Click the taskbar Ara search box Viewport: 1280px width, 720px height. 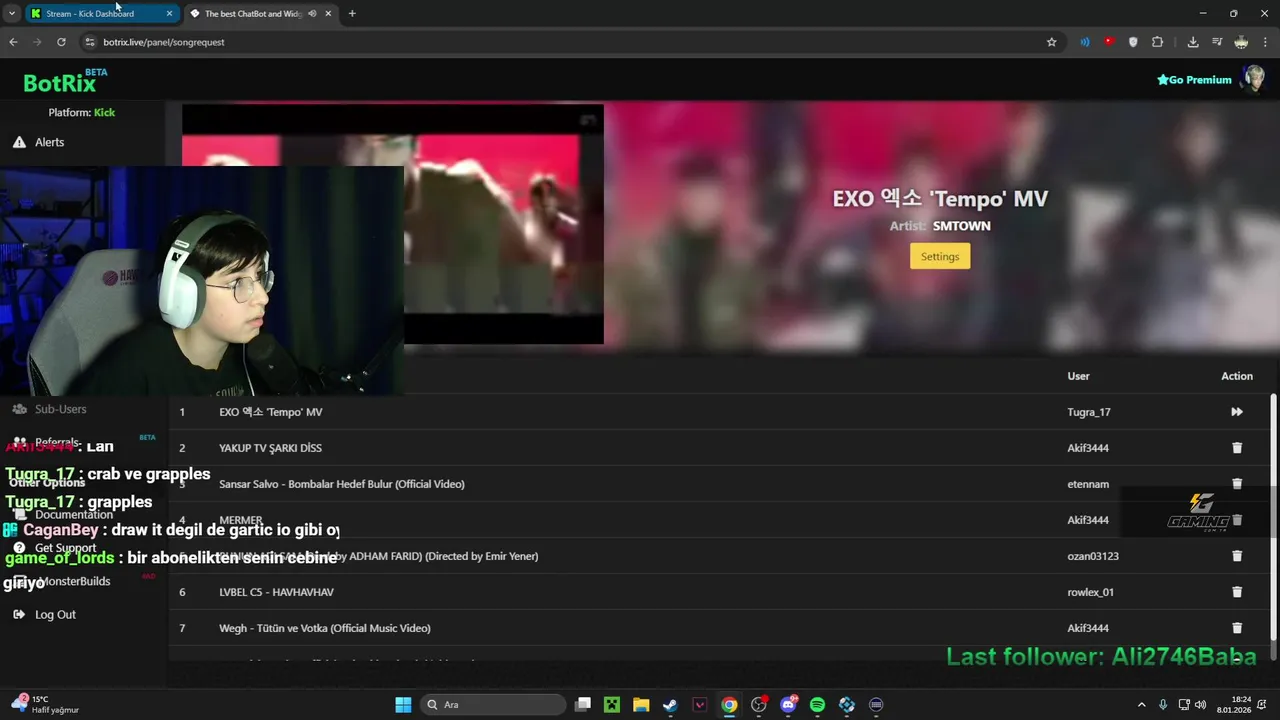[495, 705]
